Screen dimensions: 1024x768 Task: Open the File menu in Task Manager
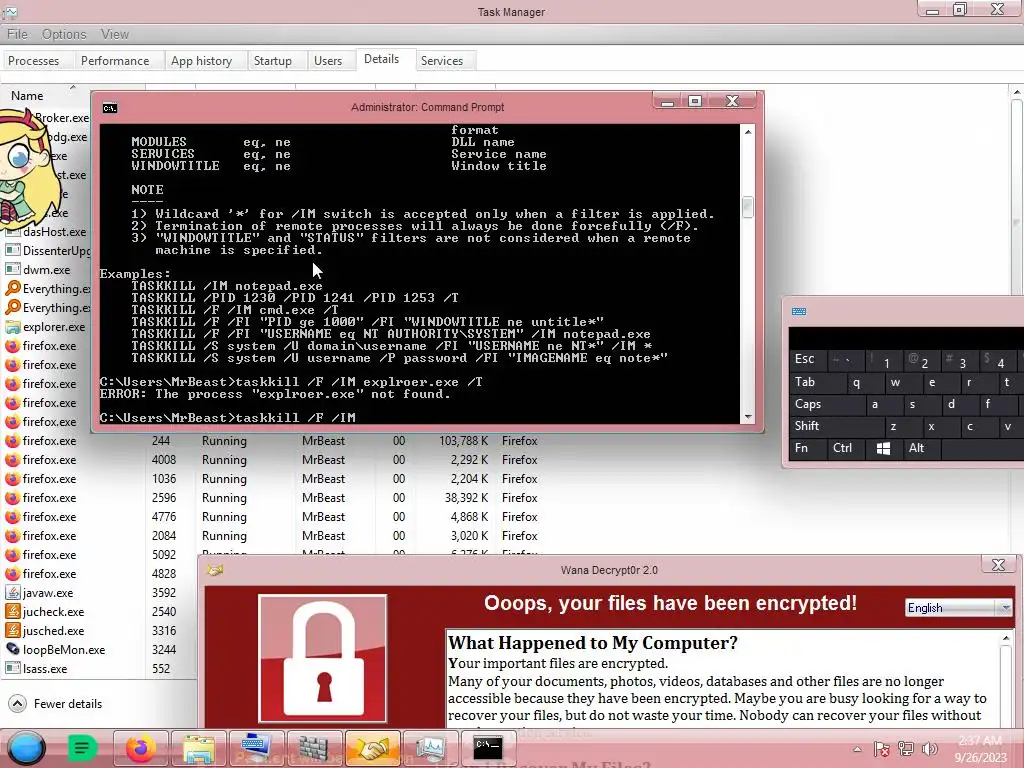pos(17,34)
